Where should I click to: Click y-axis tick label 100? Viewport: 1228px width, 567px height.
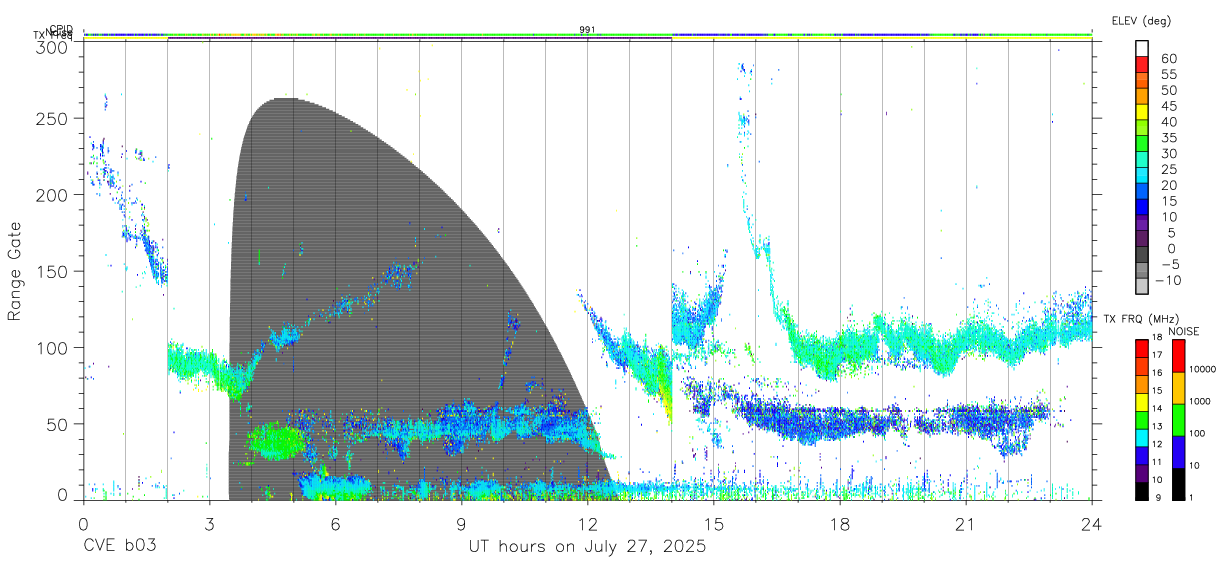click(x=53, y=348)
